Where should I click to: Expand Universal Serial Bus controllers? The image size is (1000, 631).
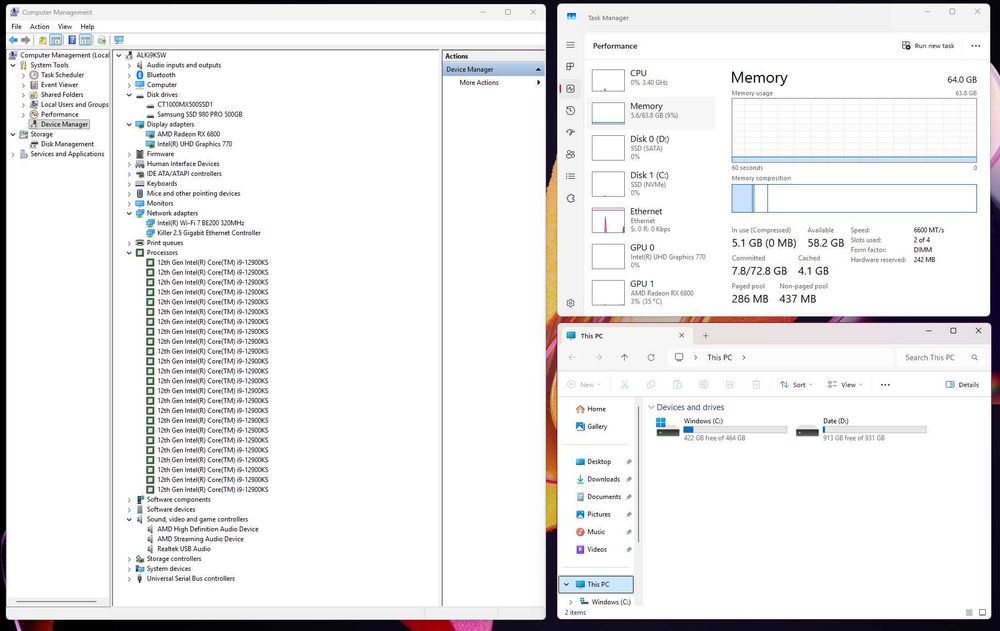click(129, 579)
